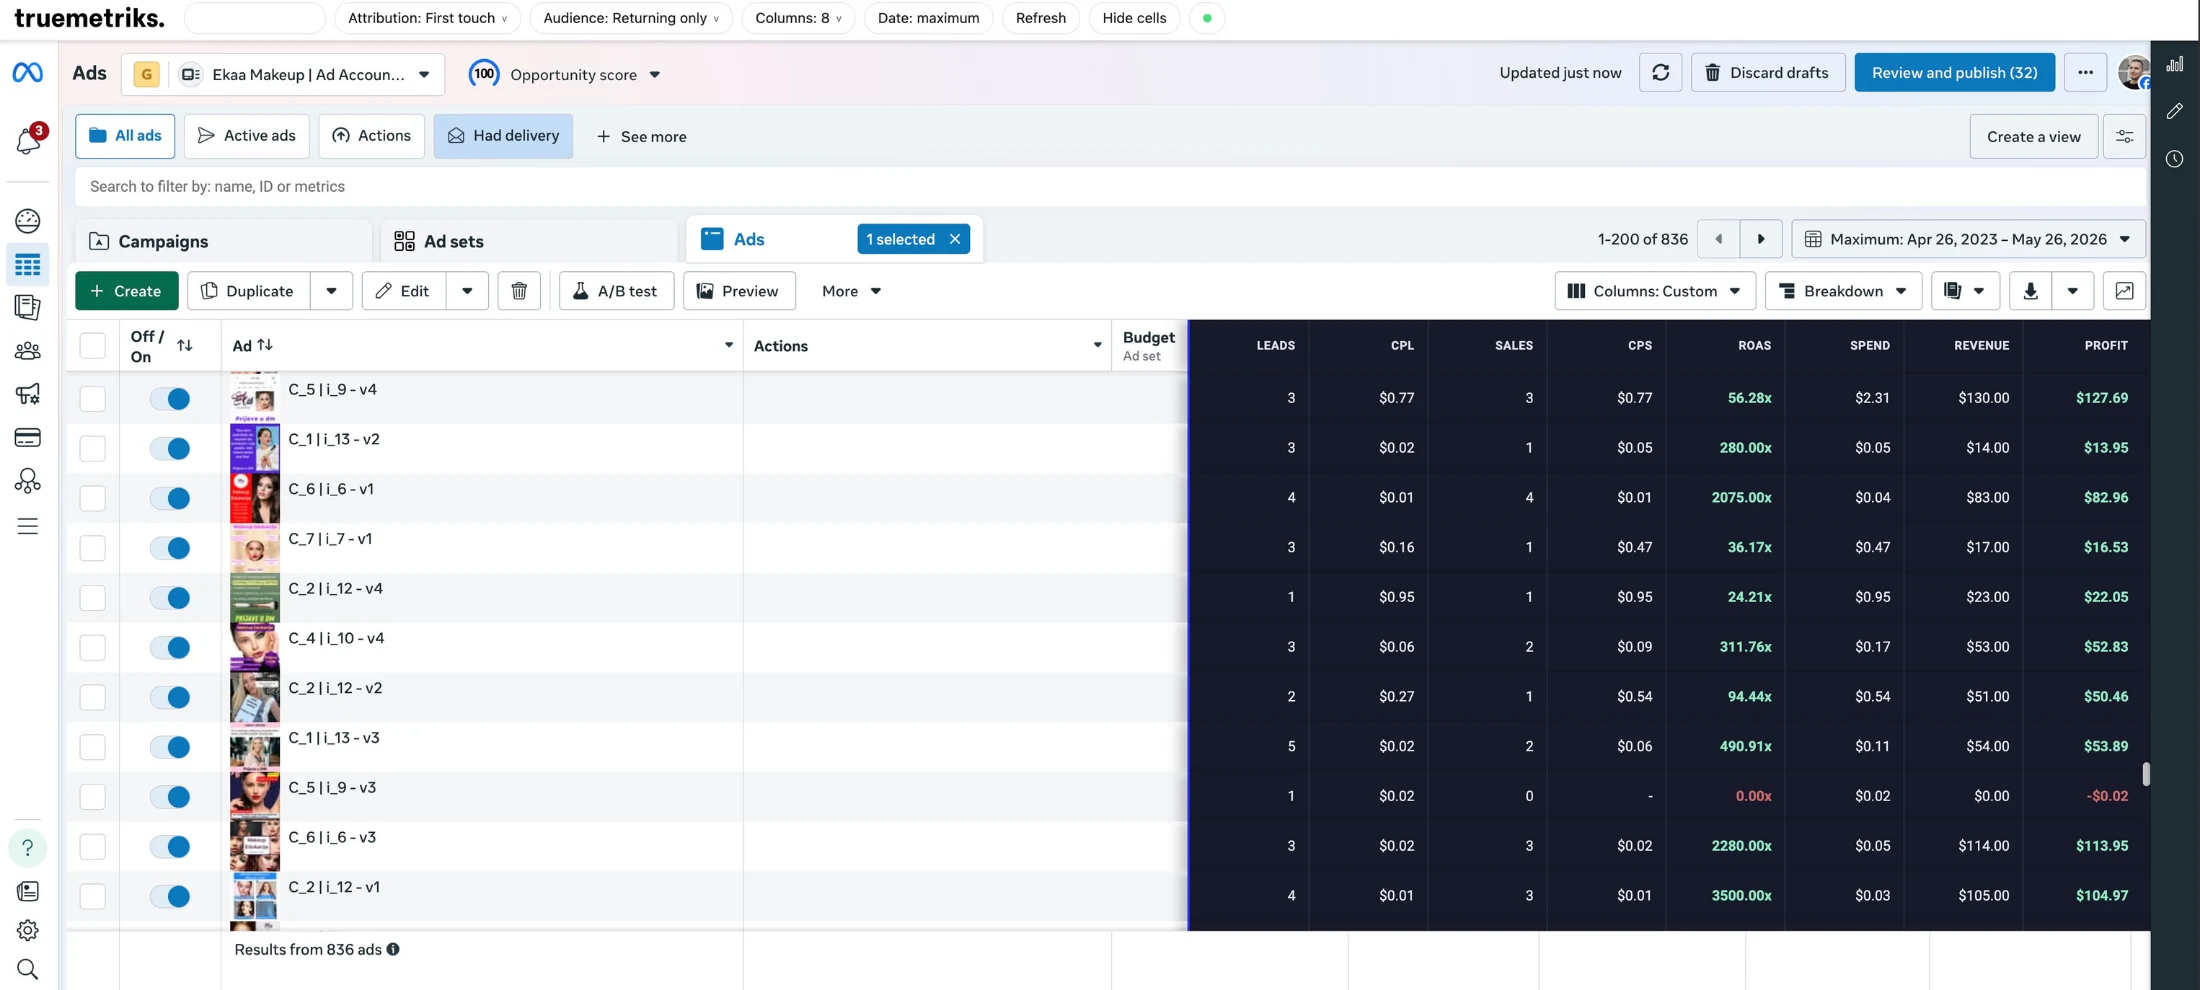Image resolution: width=2200 pixels, height=990 pixels.
Task: Open the Ads table grid icon in sidebar
Action: (27, 265)
